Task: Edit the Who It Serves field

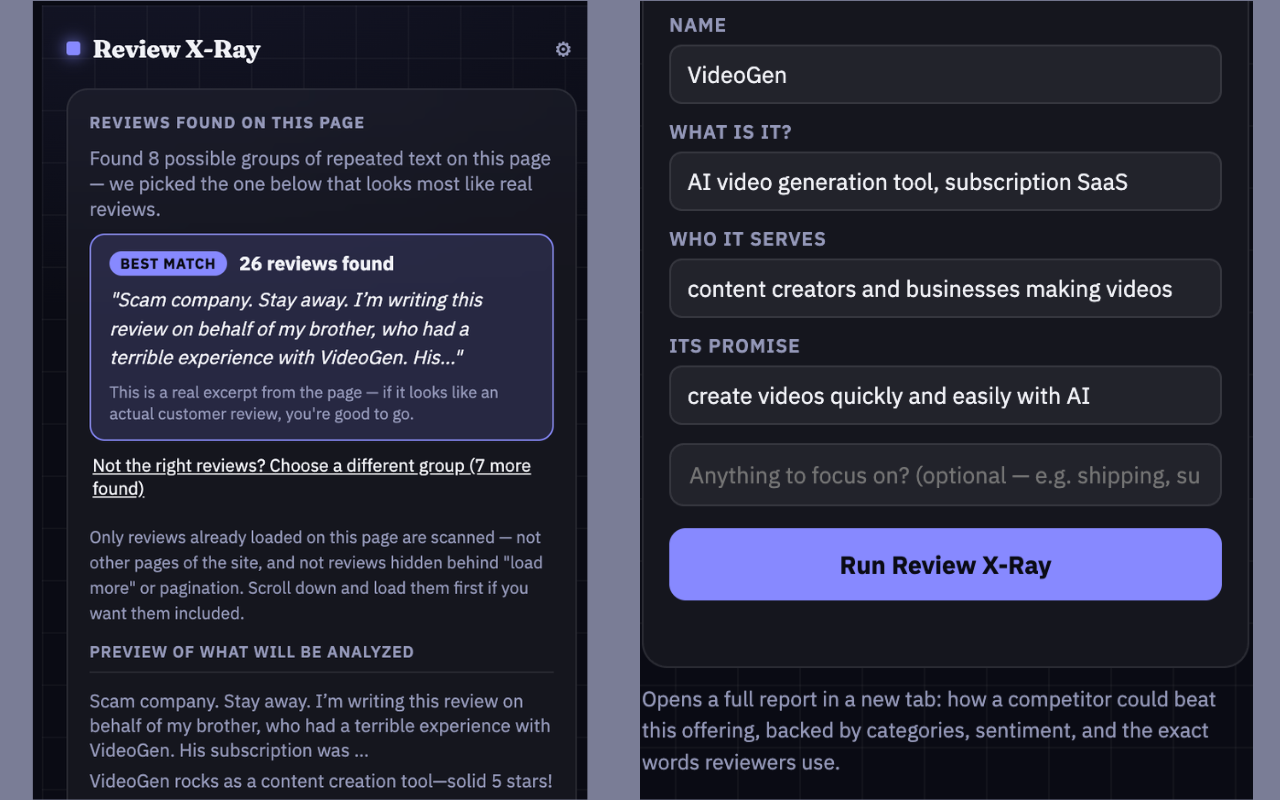Action: (945, 289)
